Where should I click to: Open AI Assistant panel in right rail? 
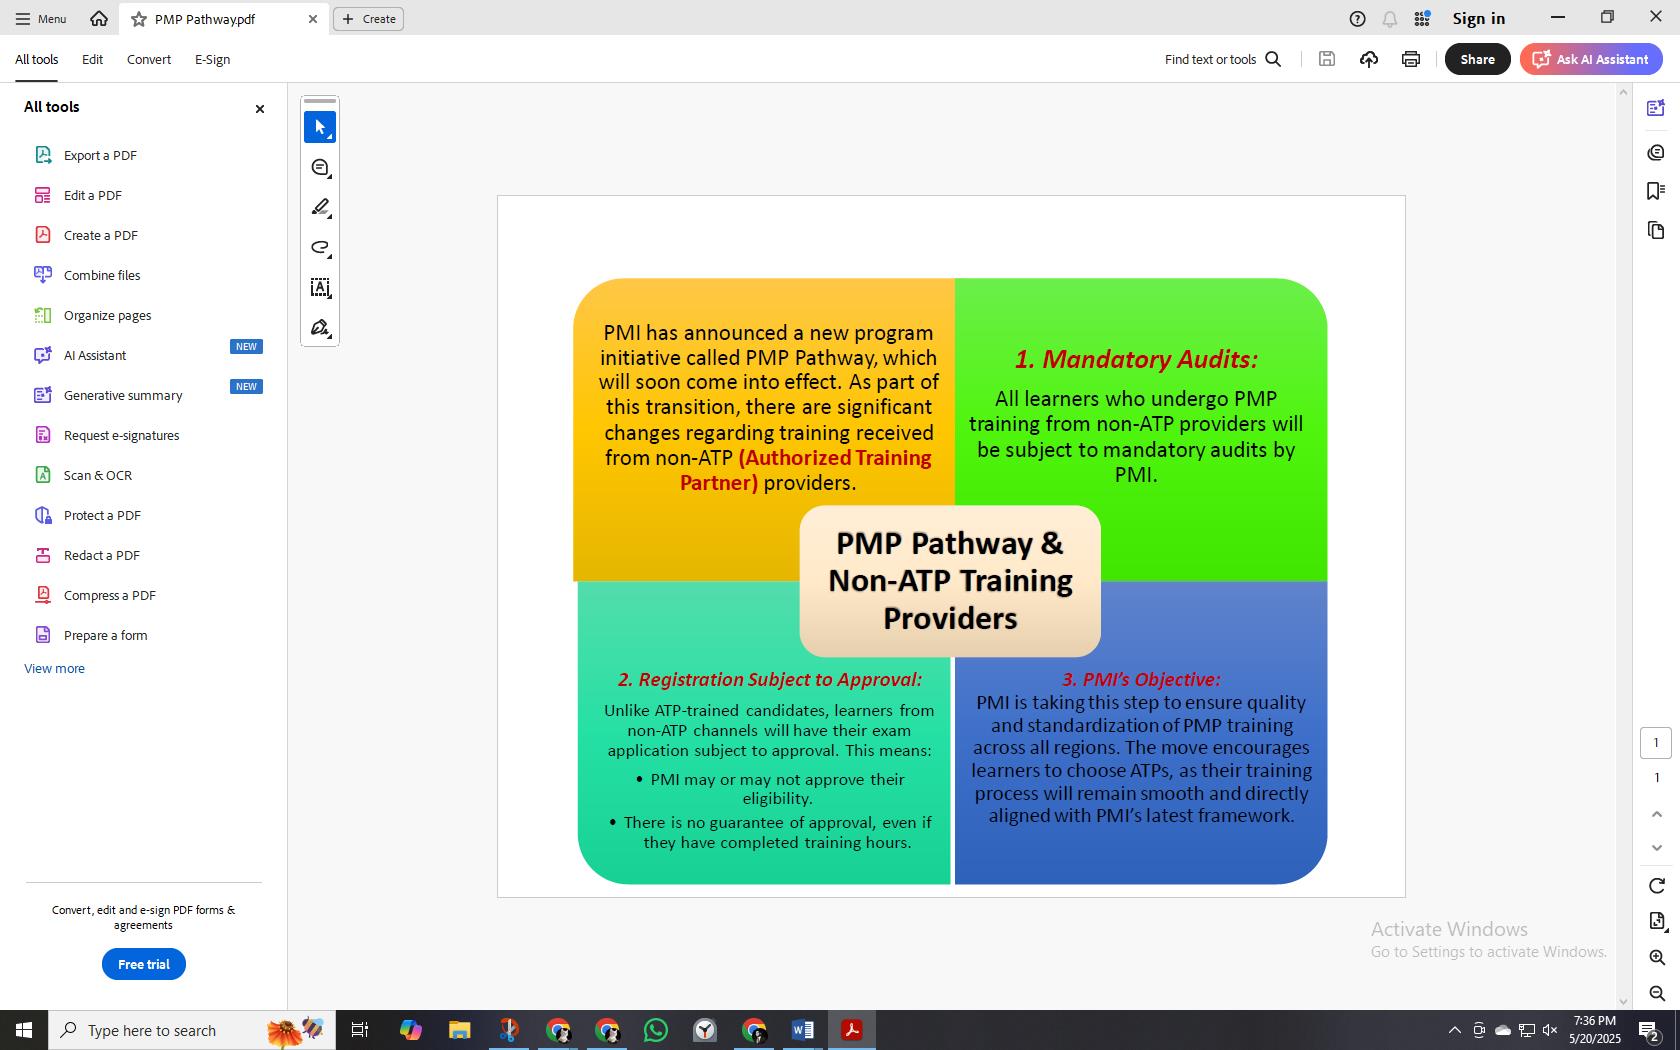[1656, 108]
